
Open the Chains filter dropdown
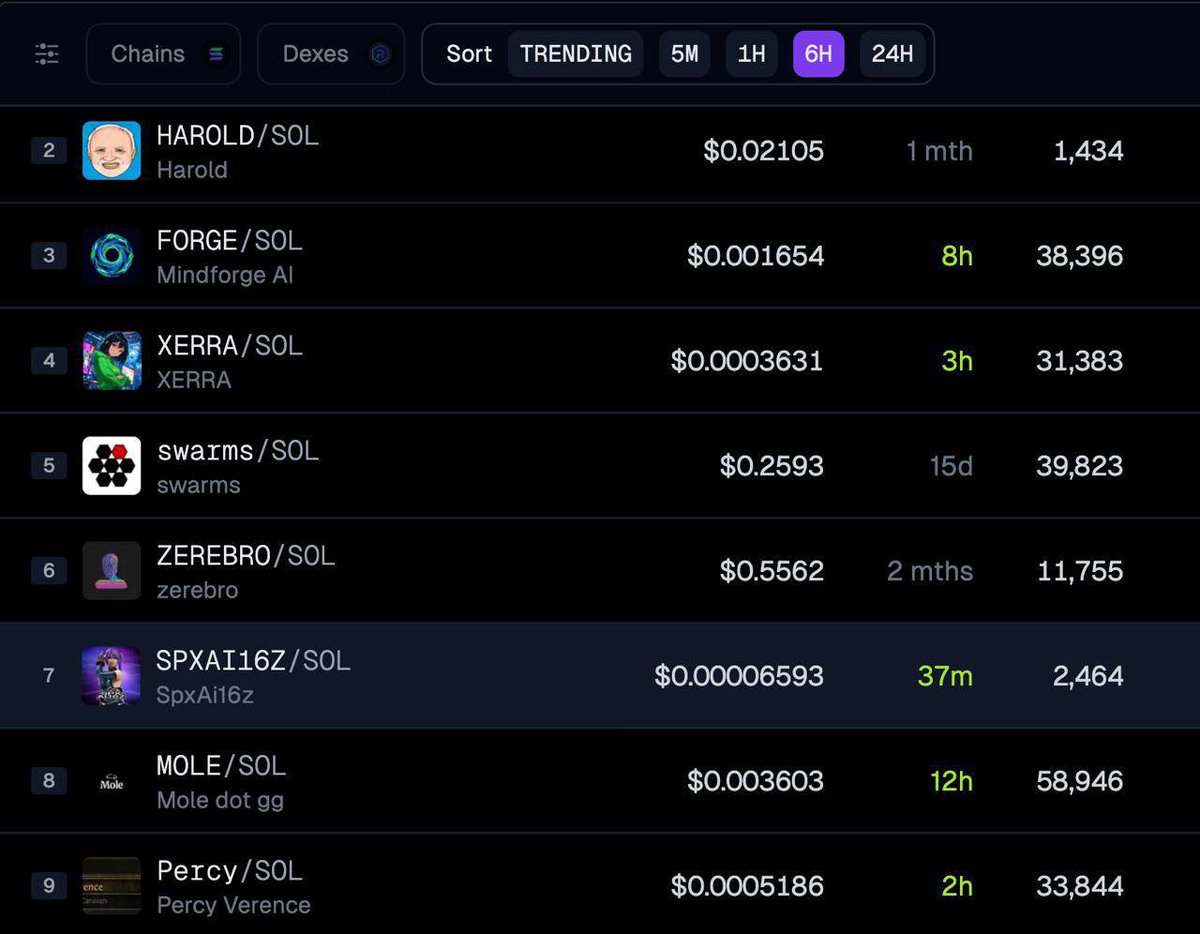tap(163, 54)
